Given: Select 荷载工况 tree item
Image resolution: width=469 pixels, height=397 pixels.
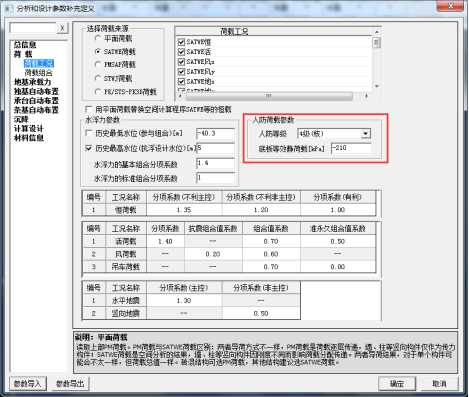Looking at the screenshot, I should (39, 63).
